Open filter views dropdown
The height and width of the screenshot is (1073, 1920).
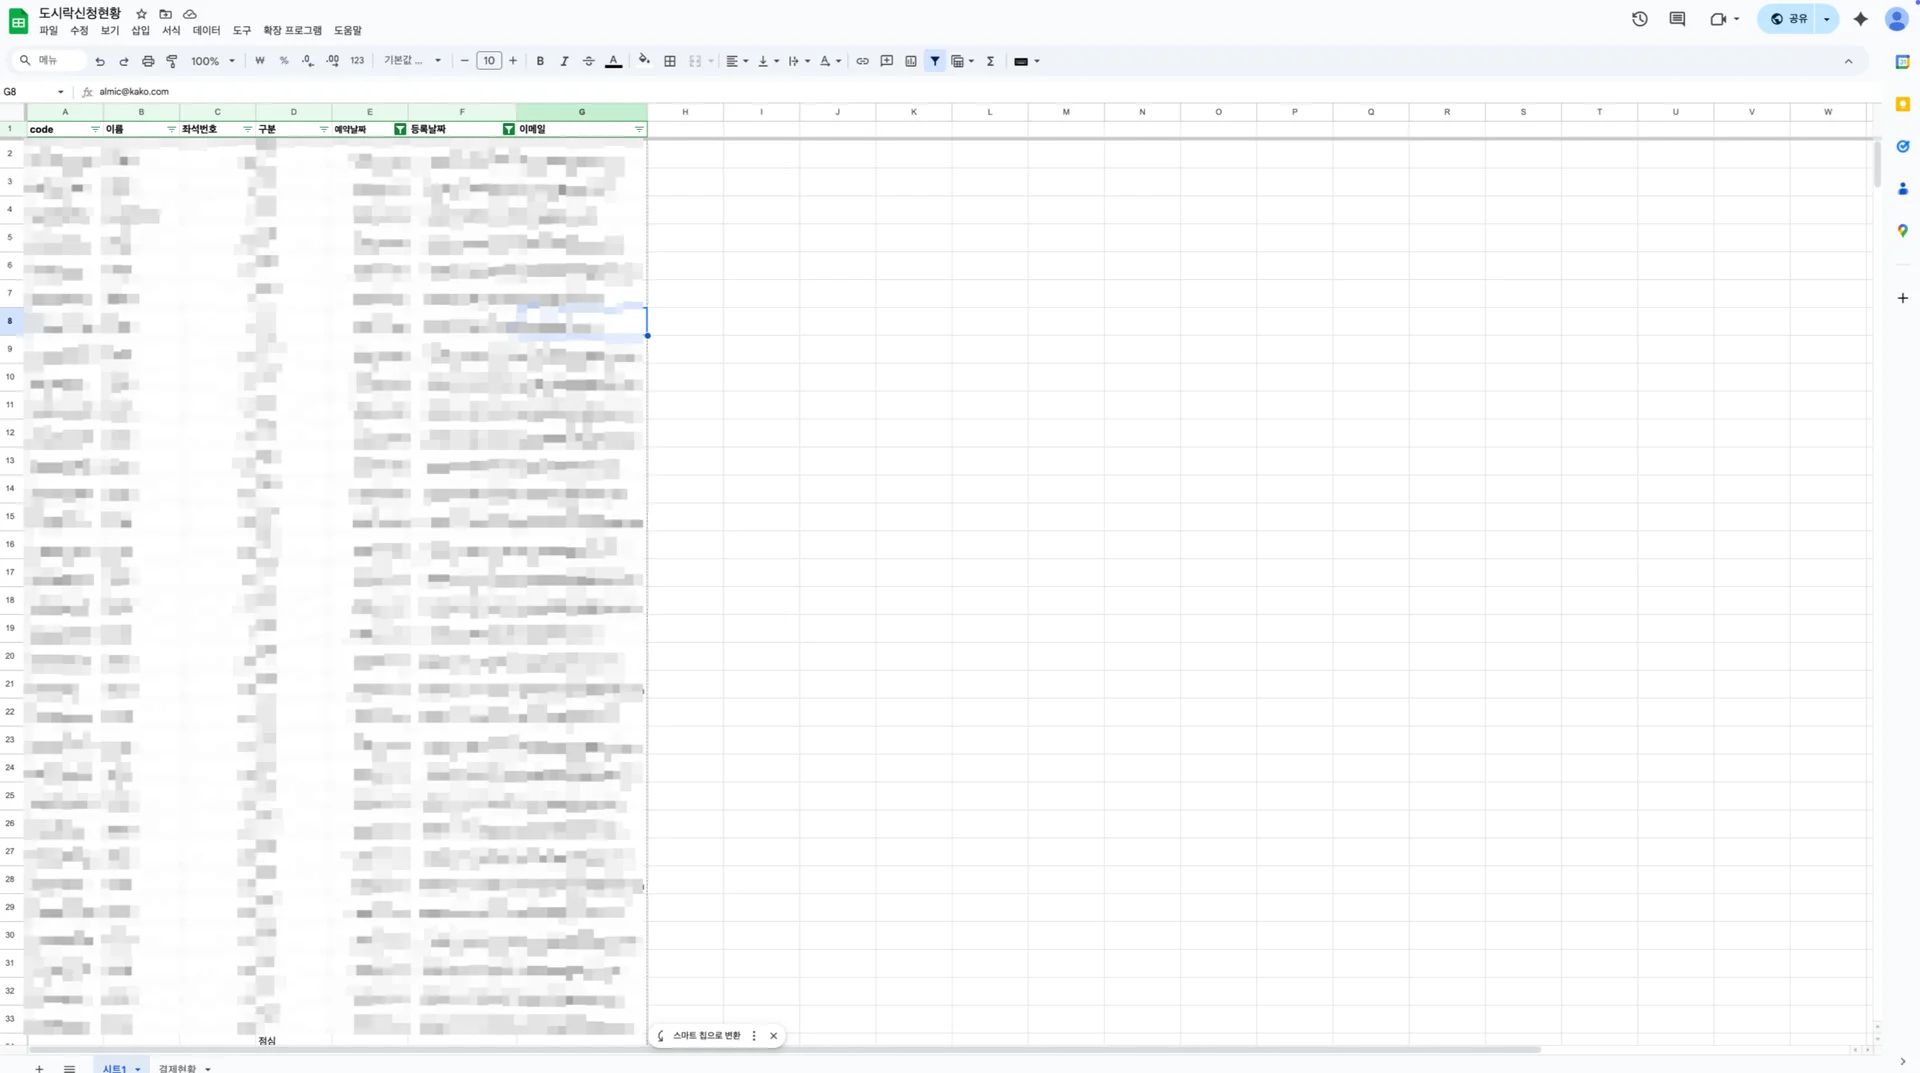[963, 61]
